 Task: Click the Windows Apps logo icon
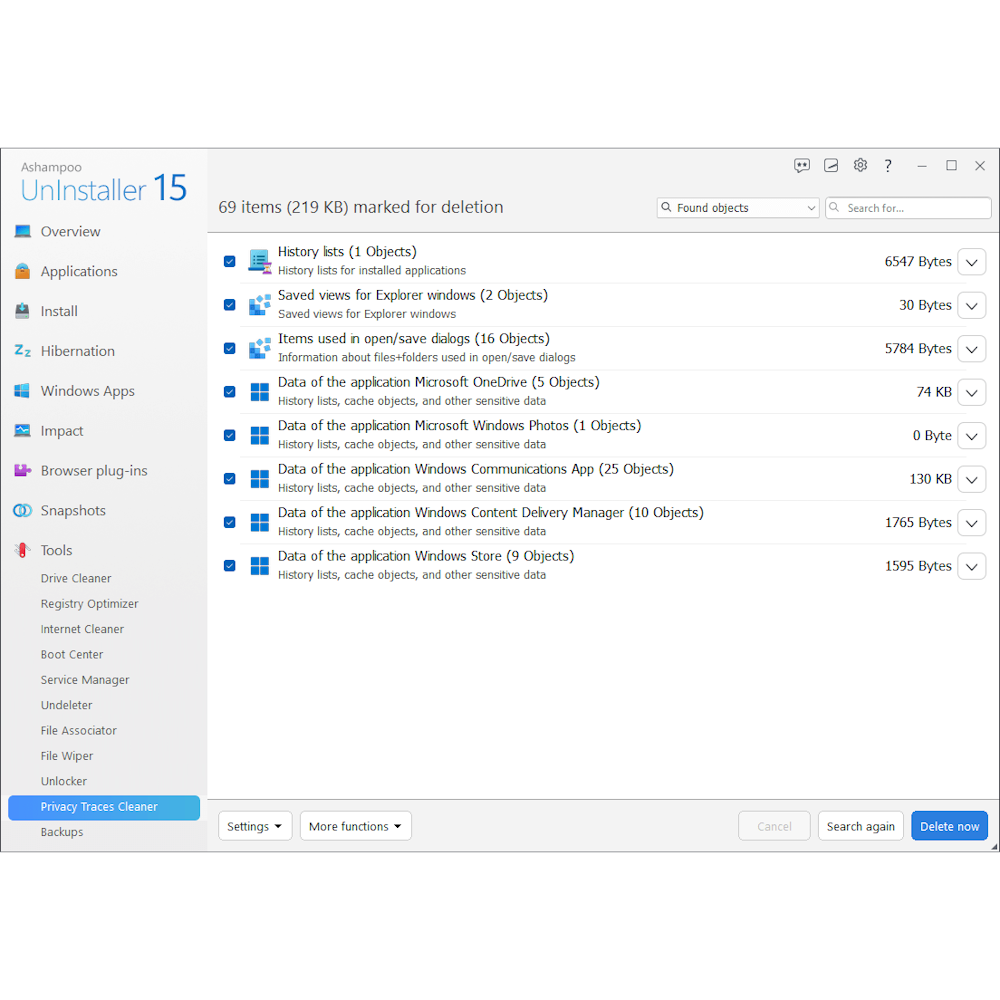coord(22,390)
